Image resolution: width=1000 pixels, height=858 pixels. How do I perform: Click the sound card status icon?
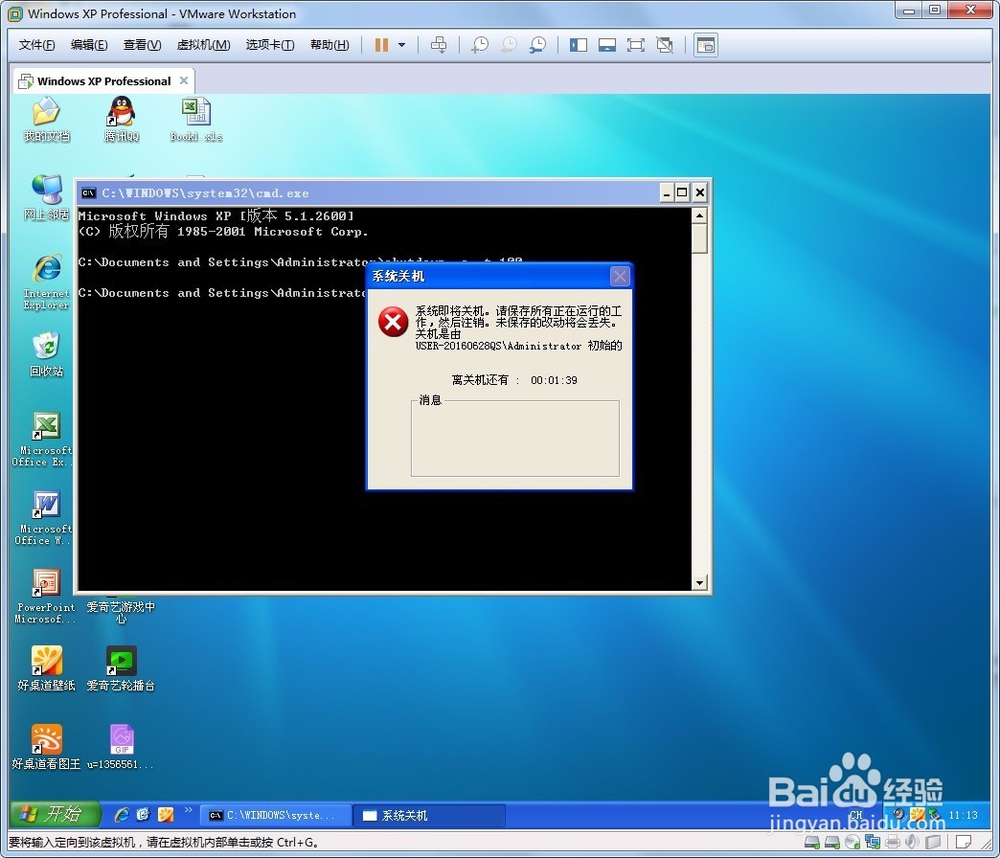[913, 842]
